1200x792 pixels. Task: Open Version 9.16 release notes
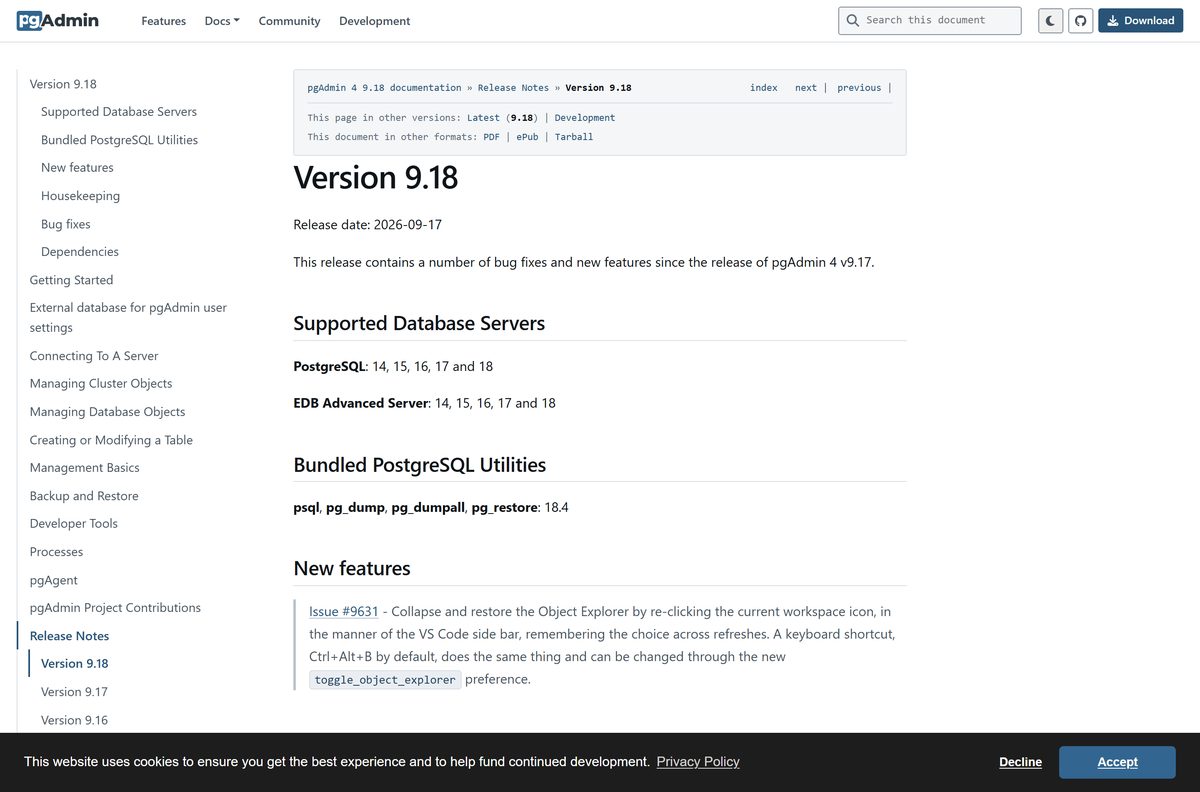click(74, 720)
